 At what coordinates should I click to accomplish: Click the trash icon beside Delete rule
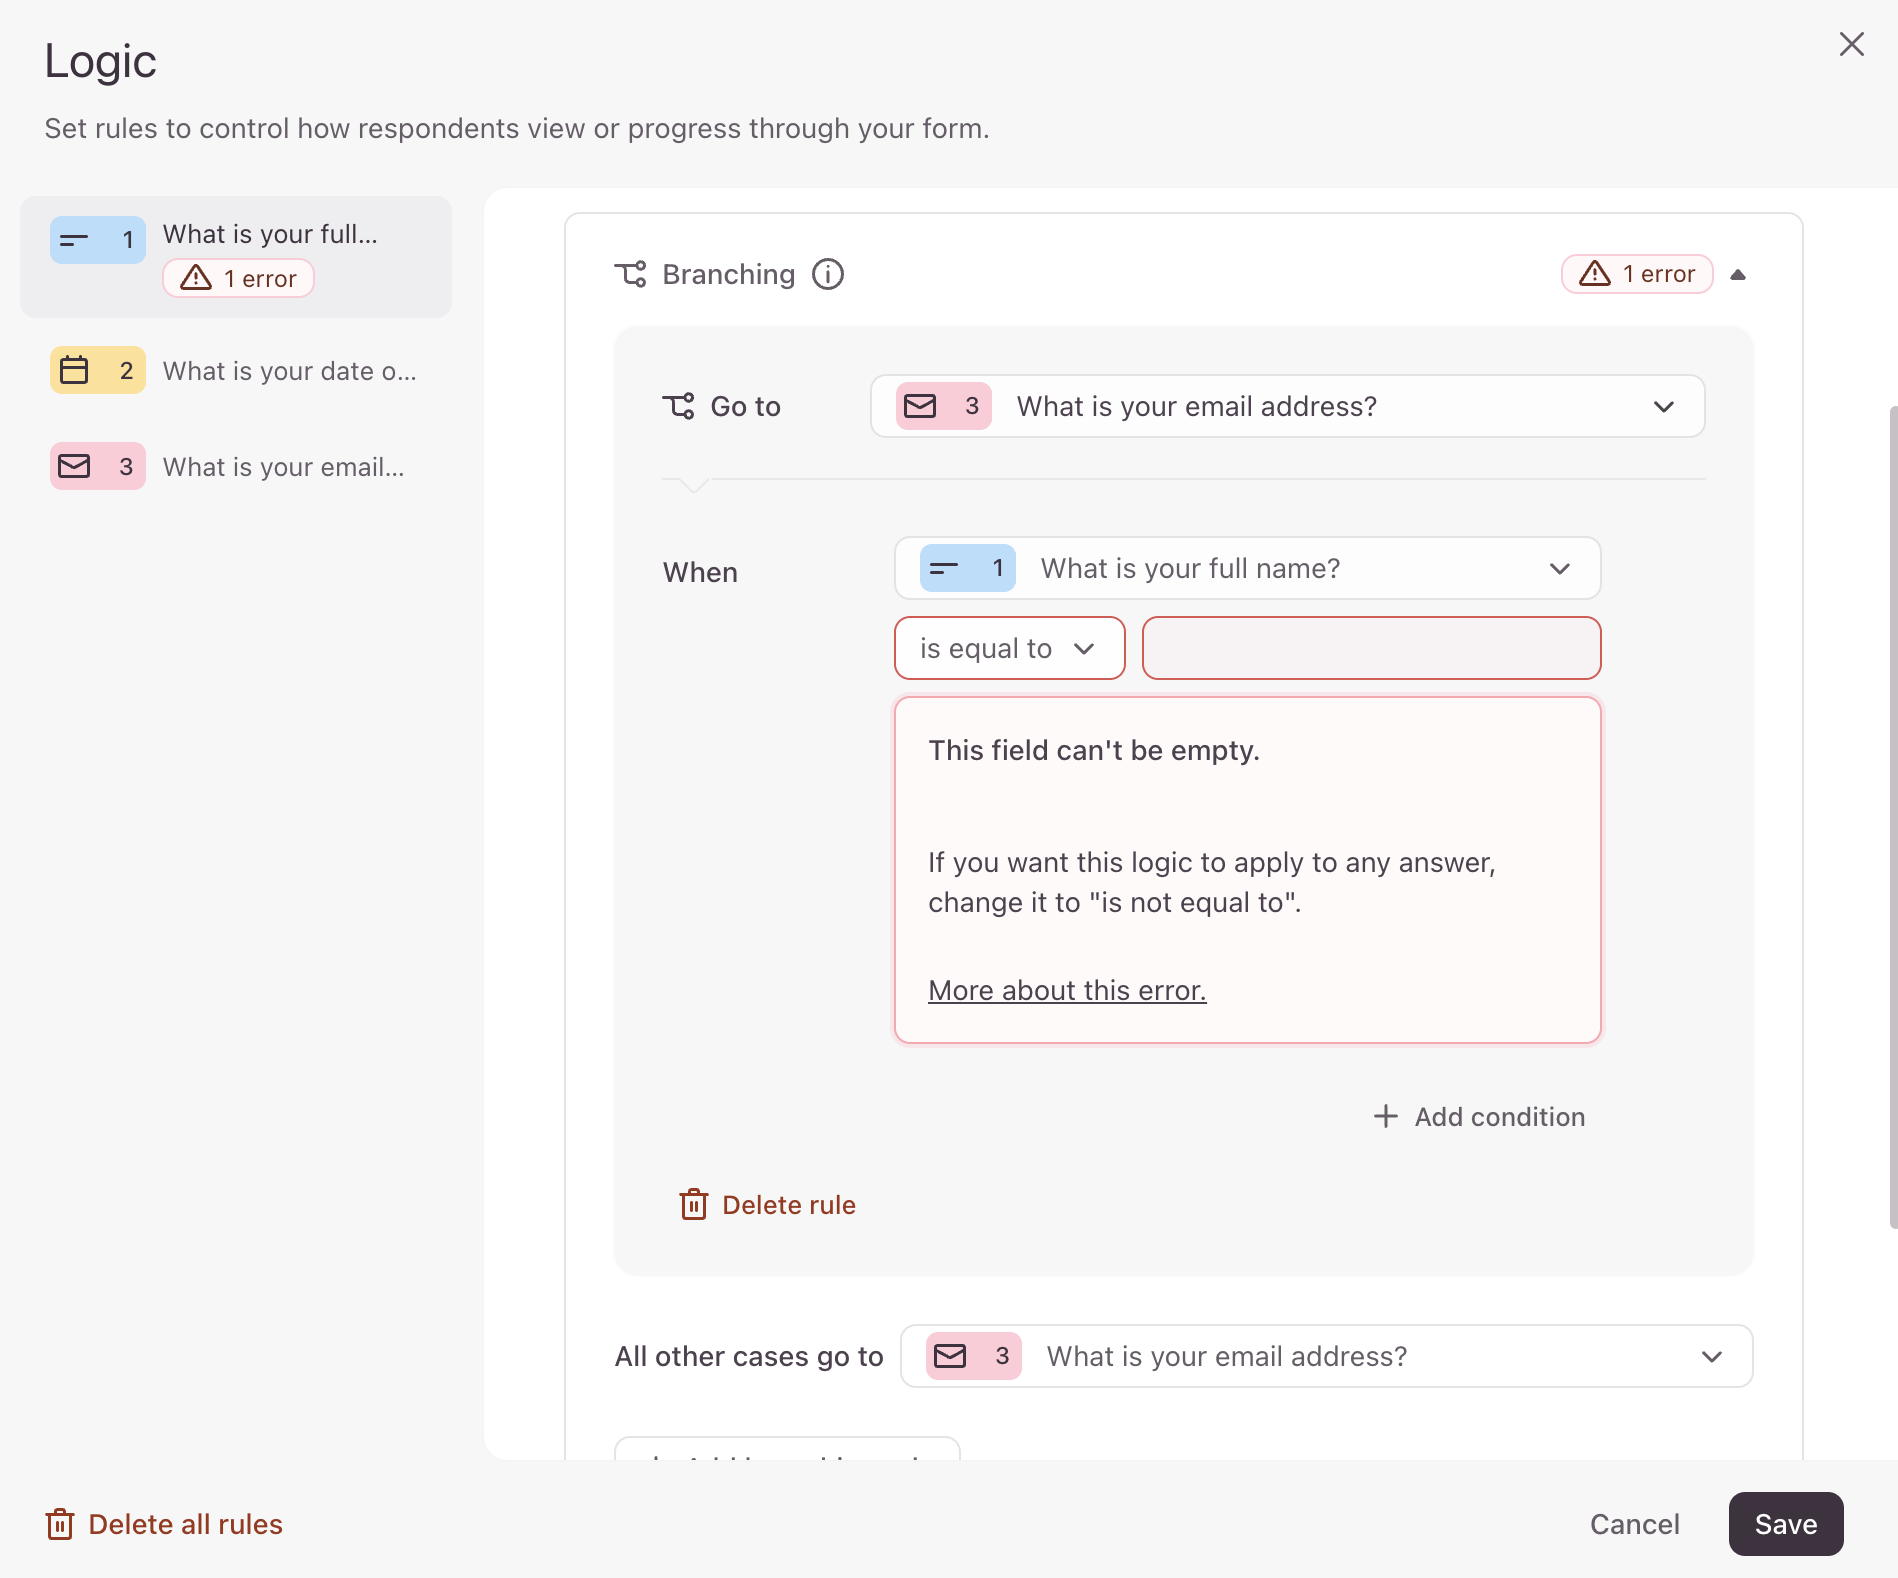click(694, 1204)
